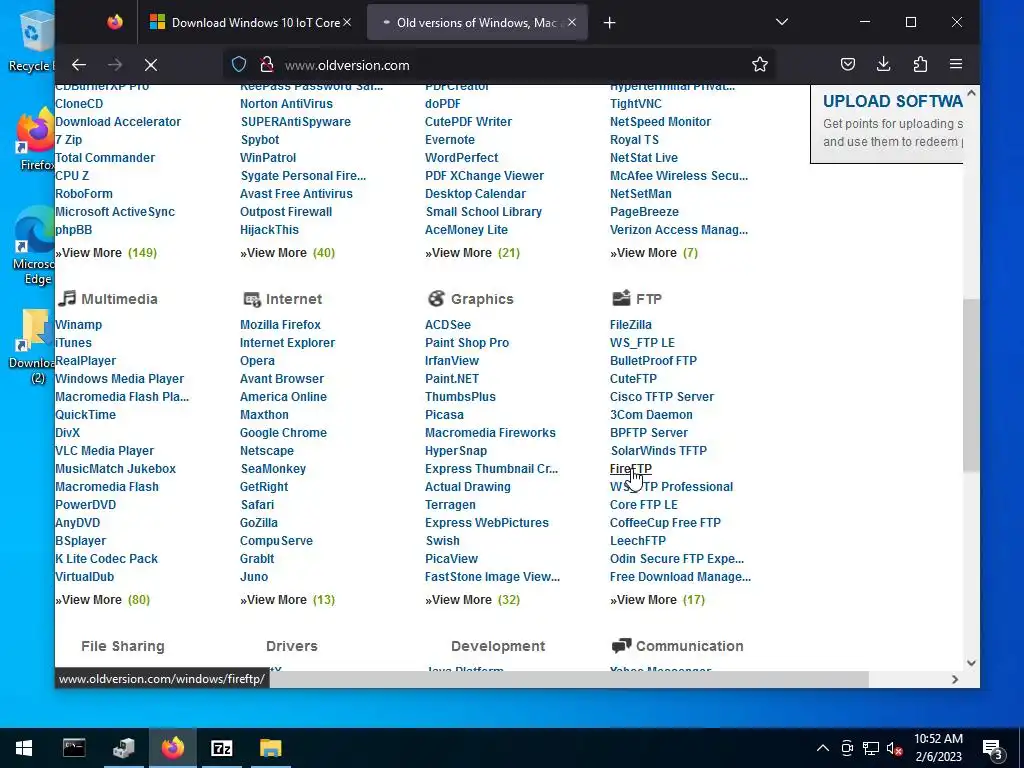Show hidden system tray icons

(x=823, y=748)
